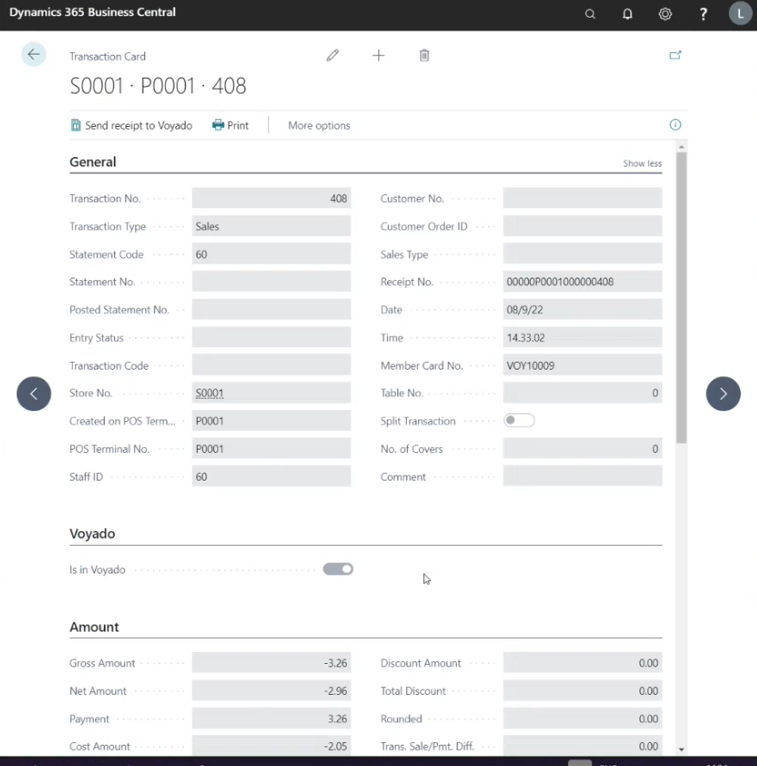Go to the next record arrow
This screenshot has height=766, width=757.
click(723, 394)
